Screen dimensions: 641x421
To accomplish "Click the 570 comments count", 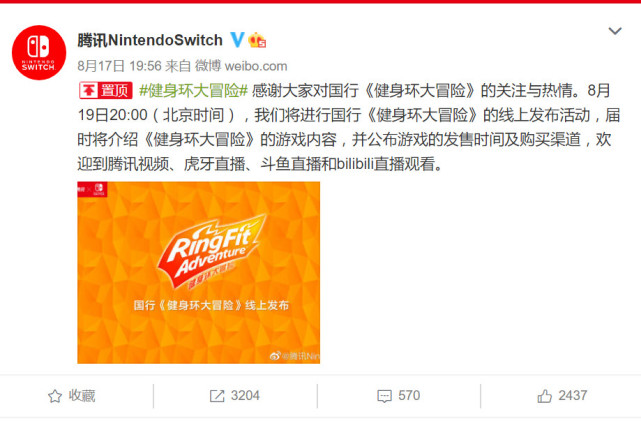I will tap(409, 396).
